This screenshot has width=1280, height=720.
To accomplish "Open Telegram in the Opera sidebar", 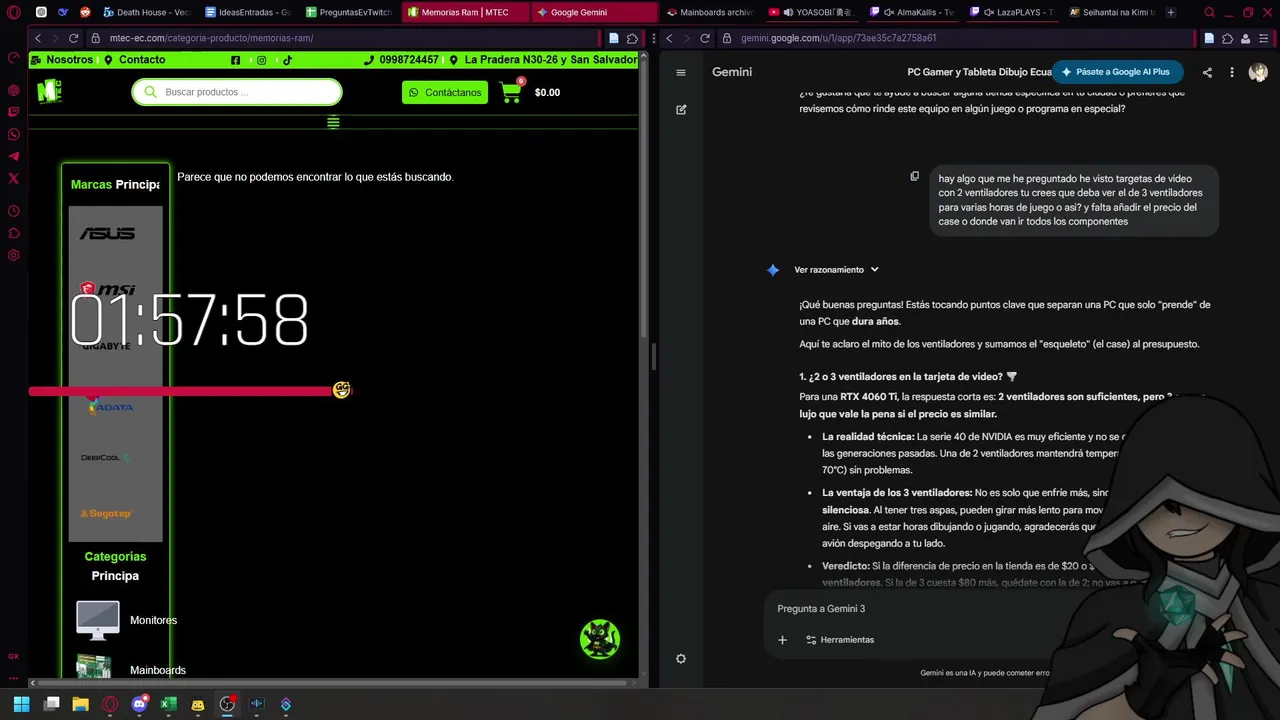I will pyautogui.click(x=14, y=156).
